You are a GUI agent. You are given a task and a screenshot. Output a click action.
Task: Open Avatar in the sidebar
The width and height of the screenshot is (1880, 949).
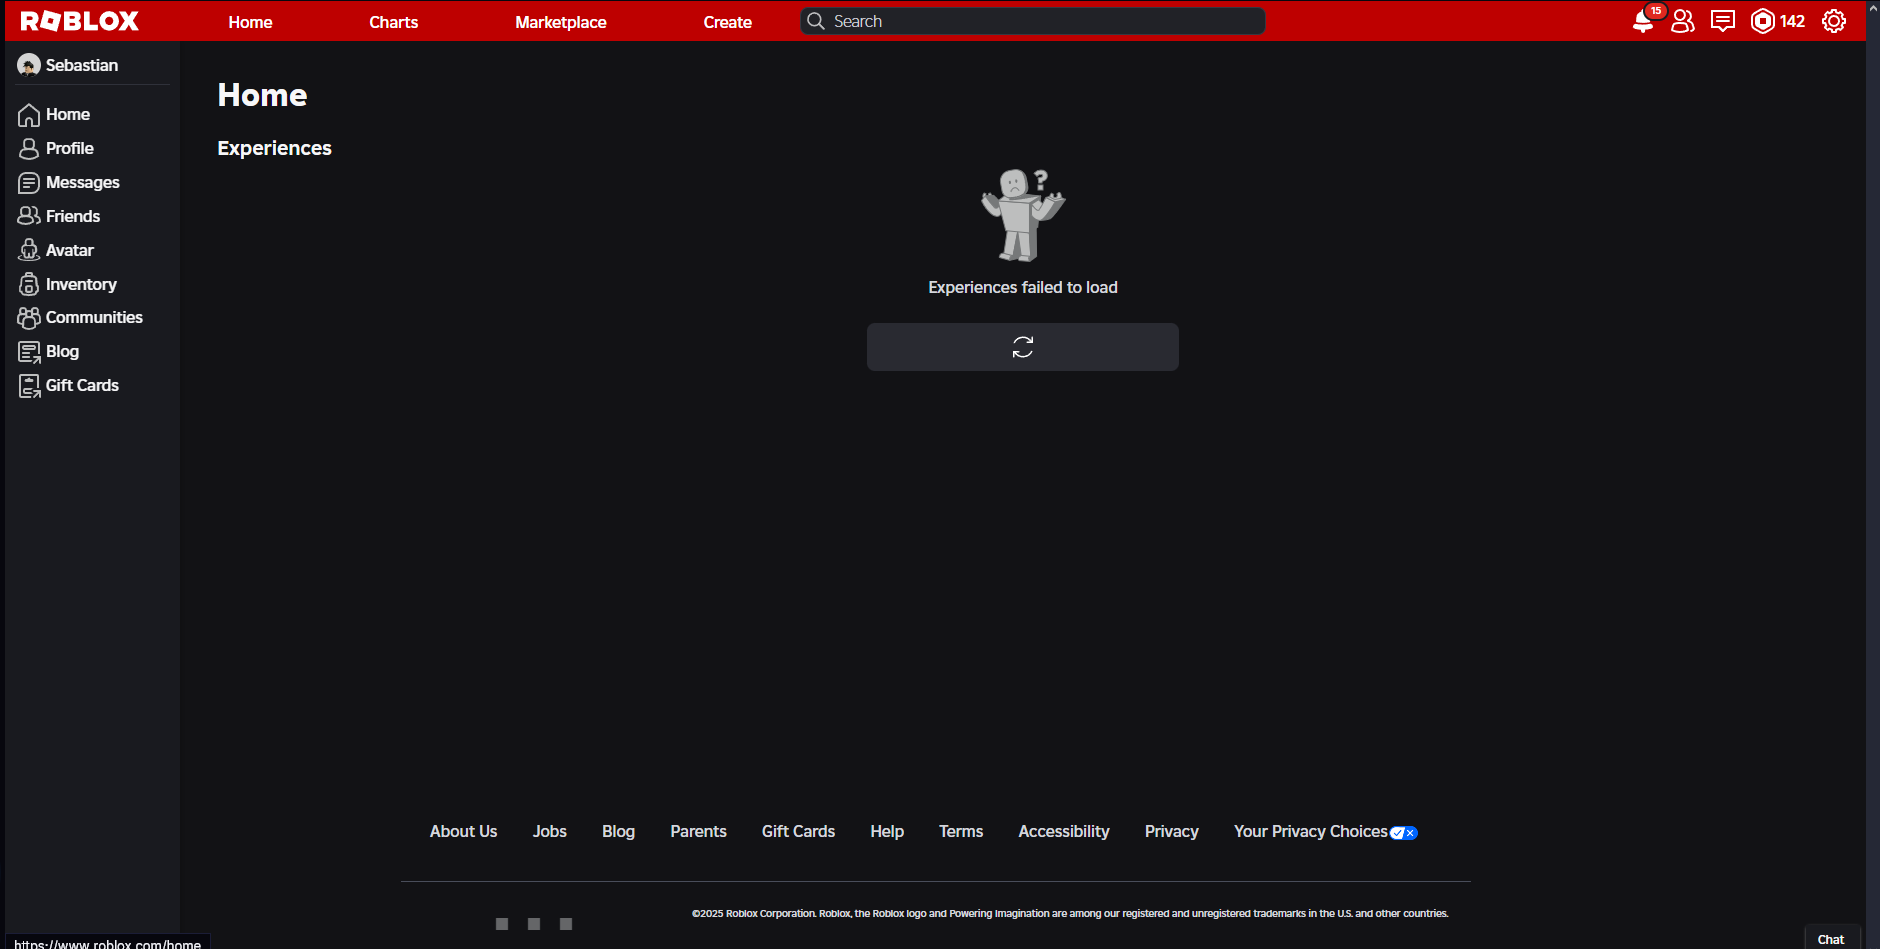(x=69, y=250)
